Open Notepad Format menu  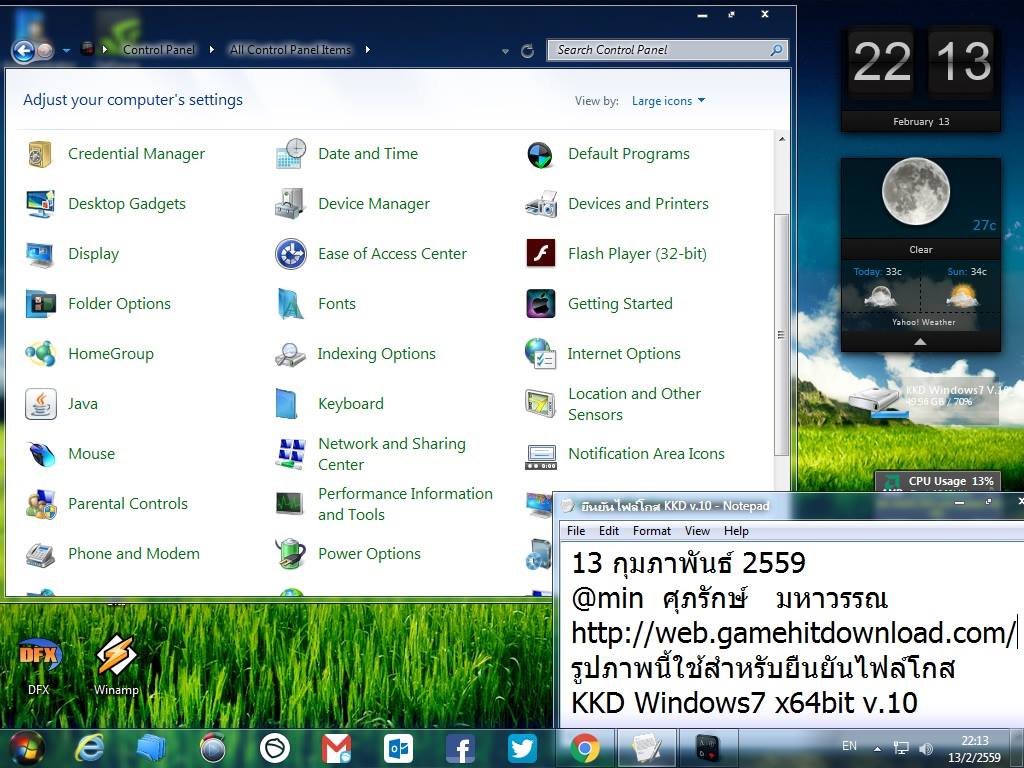pyautogui.click(x=652, y=531)
